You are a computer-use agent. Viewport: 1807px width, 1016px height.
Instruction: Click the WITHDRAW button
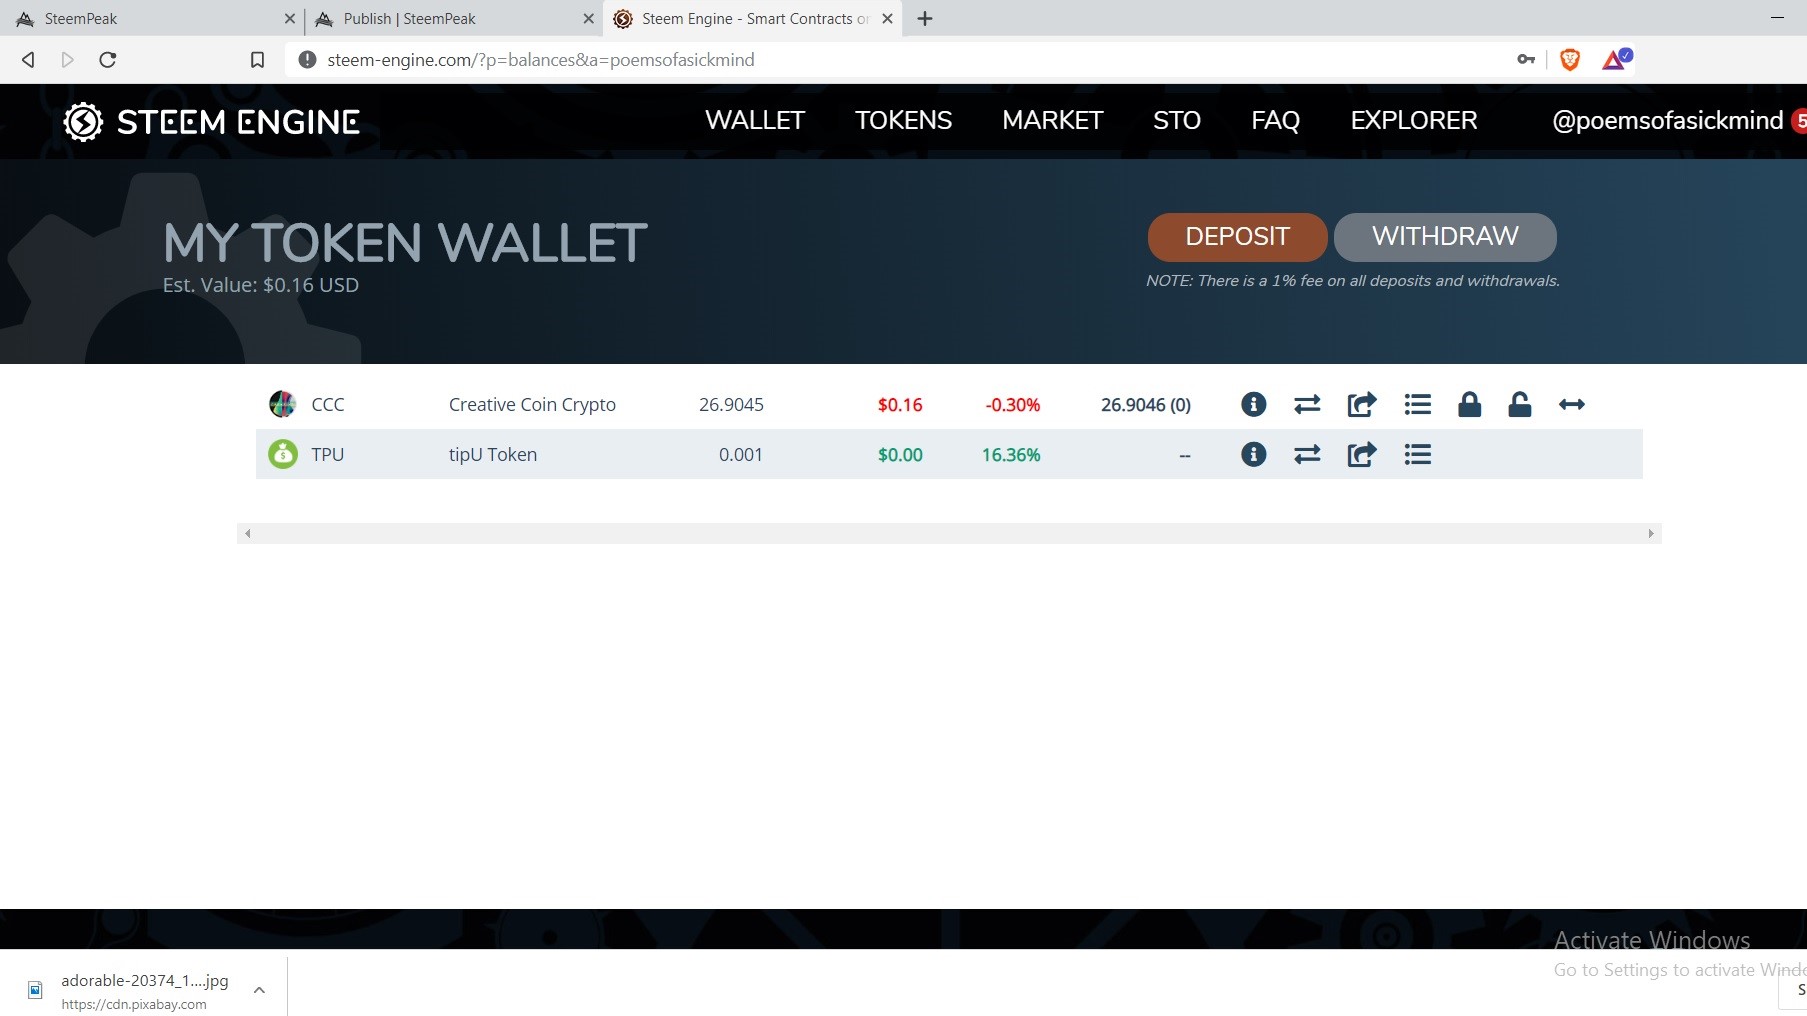coord(1445,237)
